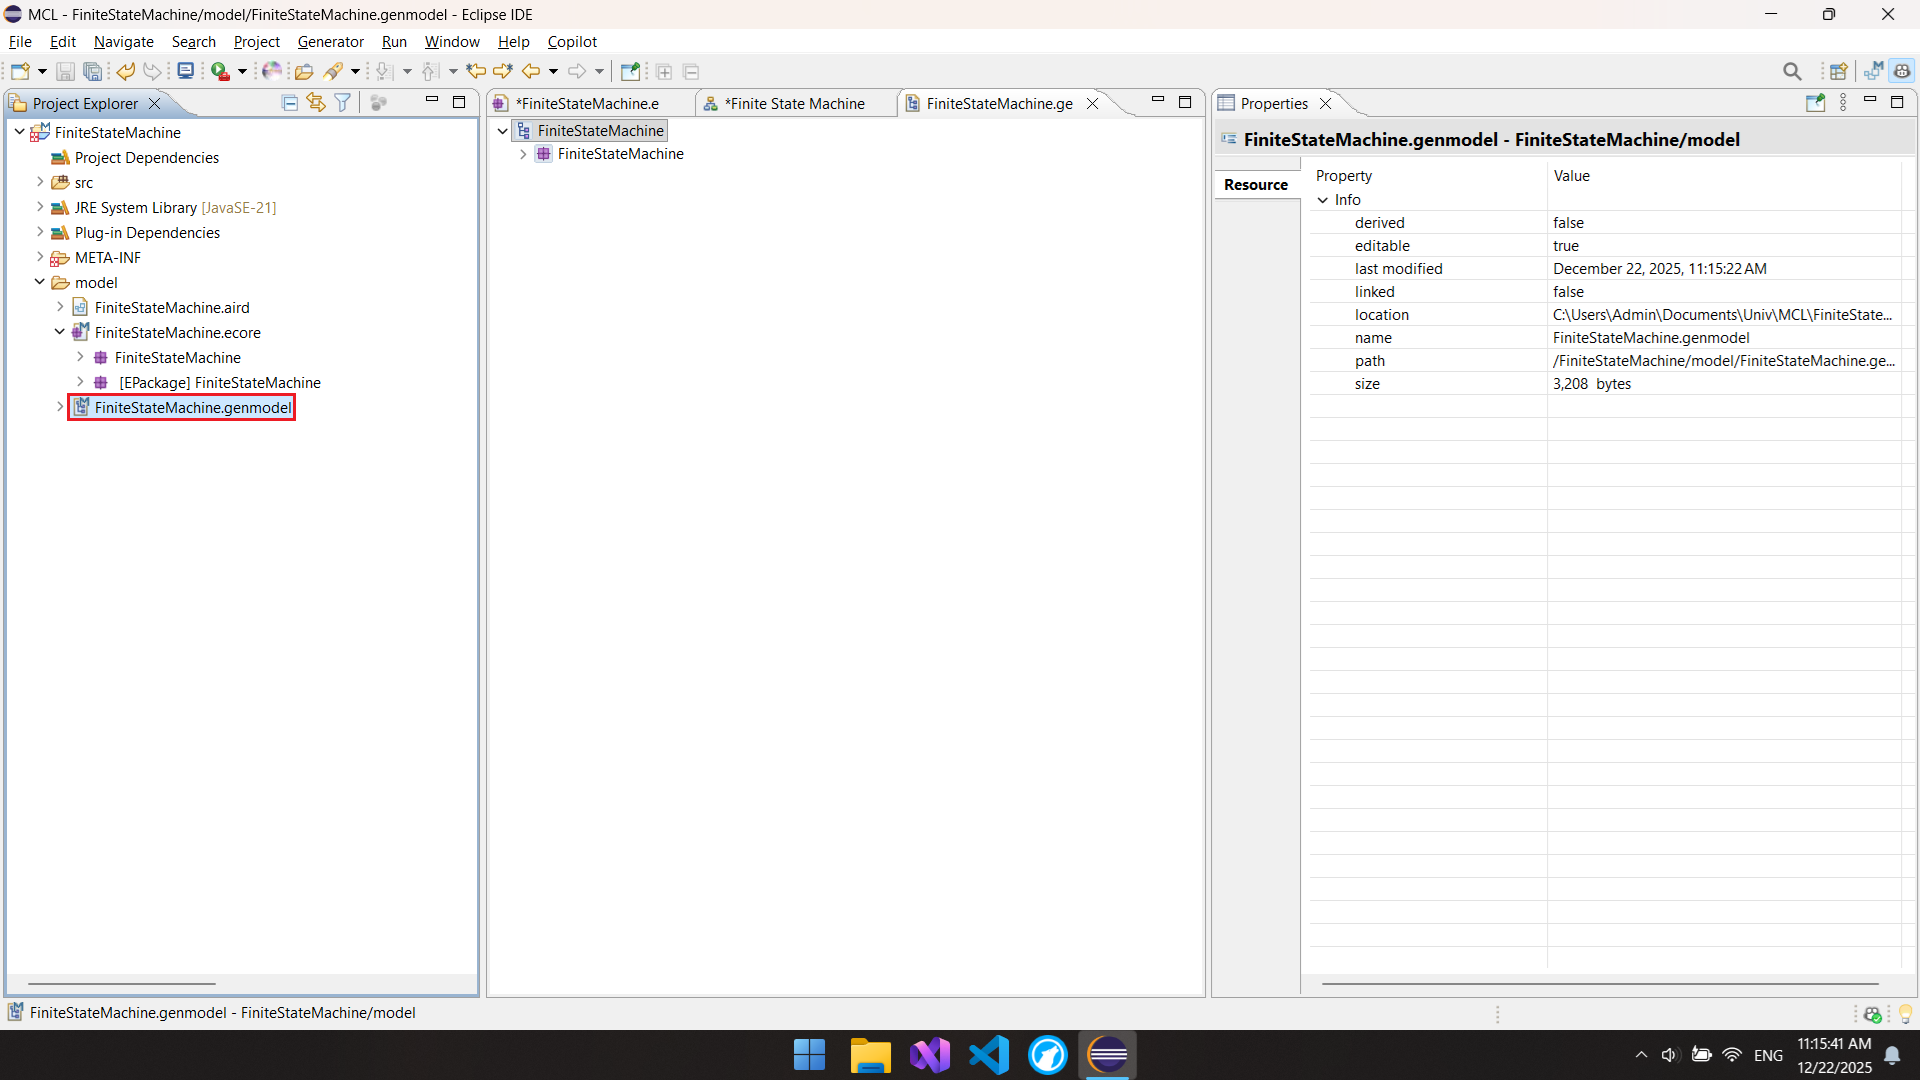Viewport: 1920px width, 1080px height.
Task: Toggle Link with Editor in Project Explorer
Action: (316, 103)
